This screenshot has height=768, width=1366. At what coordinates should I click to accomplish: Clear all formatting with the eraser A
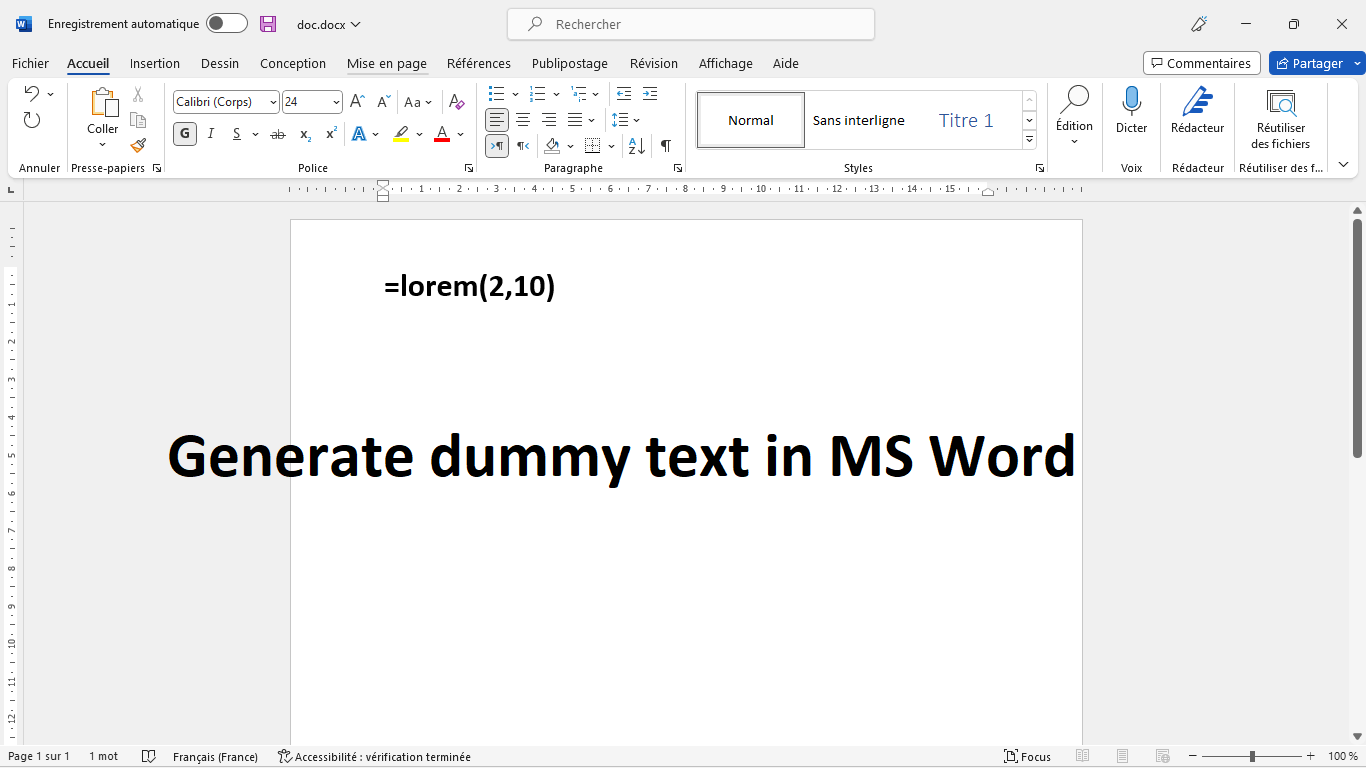(x=457, y=102)
